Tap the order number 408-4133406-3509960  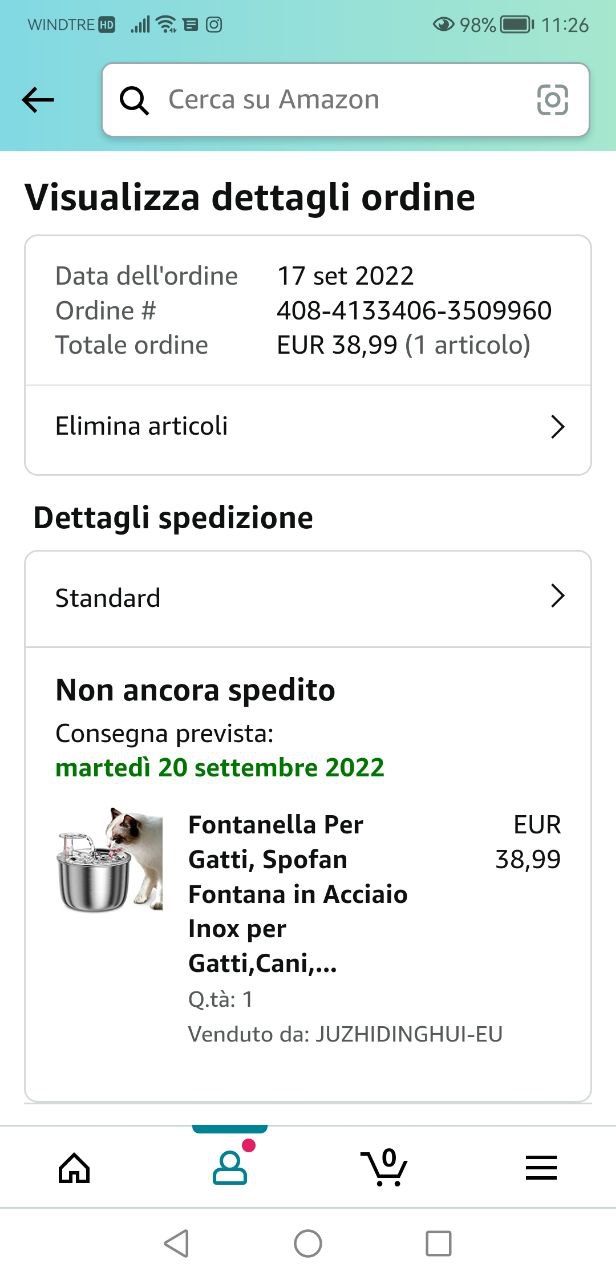coord(414,311)
